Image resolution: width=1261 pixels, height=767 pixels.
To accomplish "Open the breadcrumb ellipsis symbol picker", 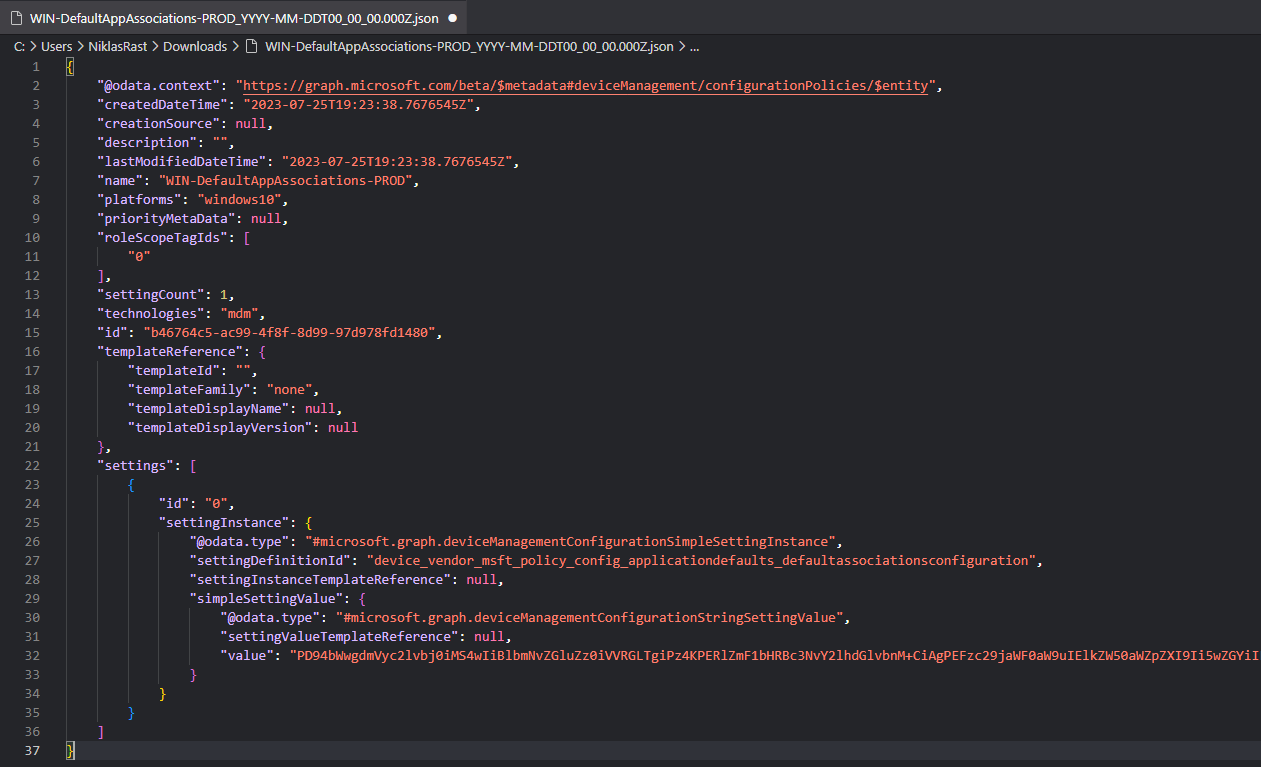I will point(694,46).
